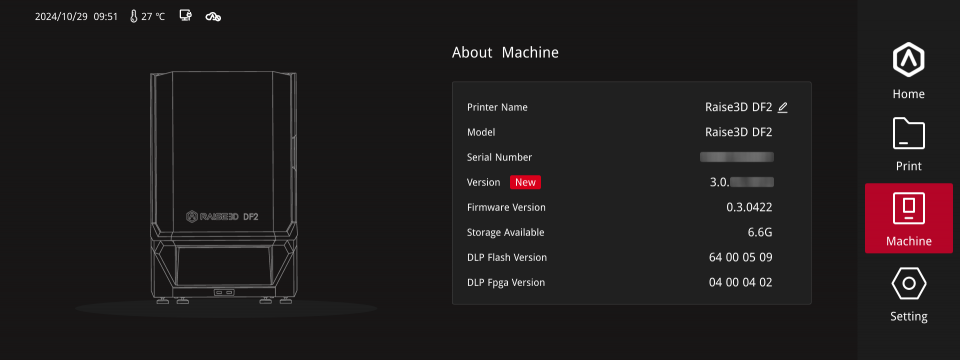This screenshot has width=960, height=360.
Task: Click the Firmware Version value 0.3.0422
Action: point(749,208)
